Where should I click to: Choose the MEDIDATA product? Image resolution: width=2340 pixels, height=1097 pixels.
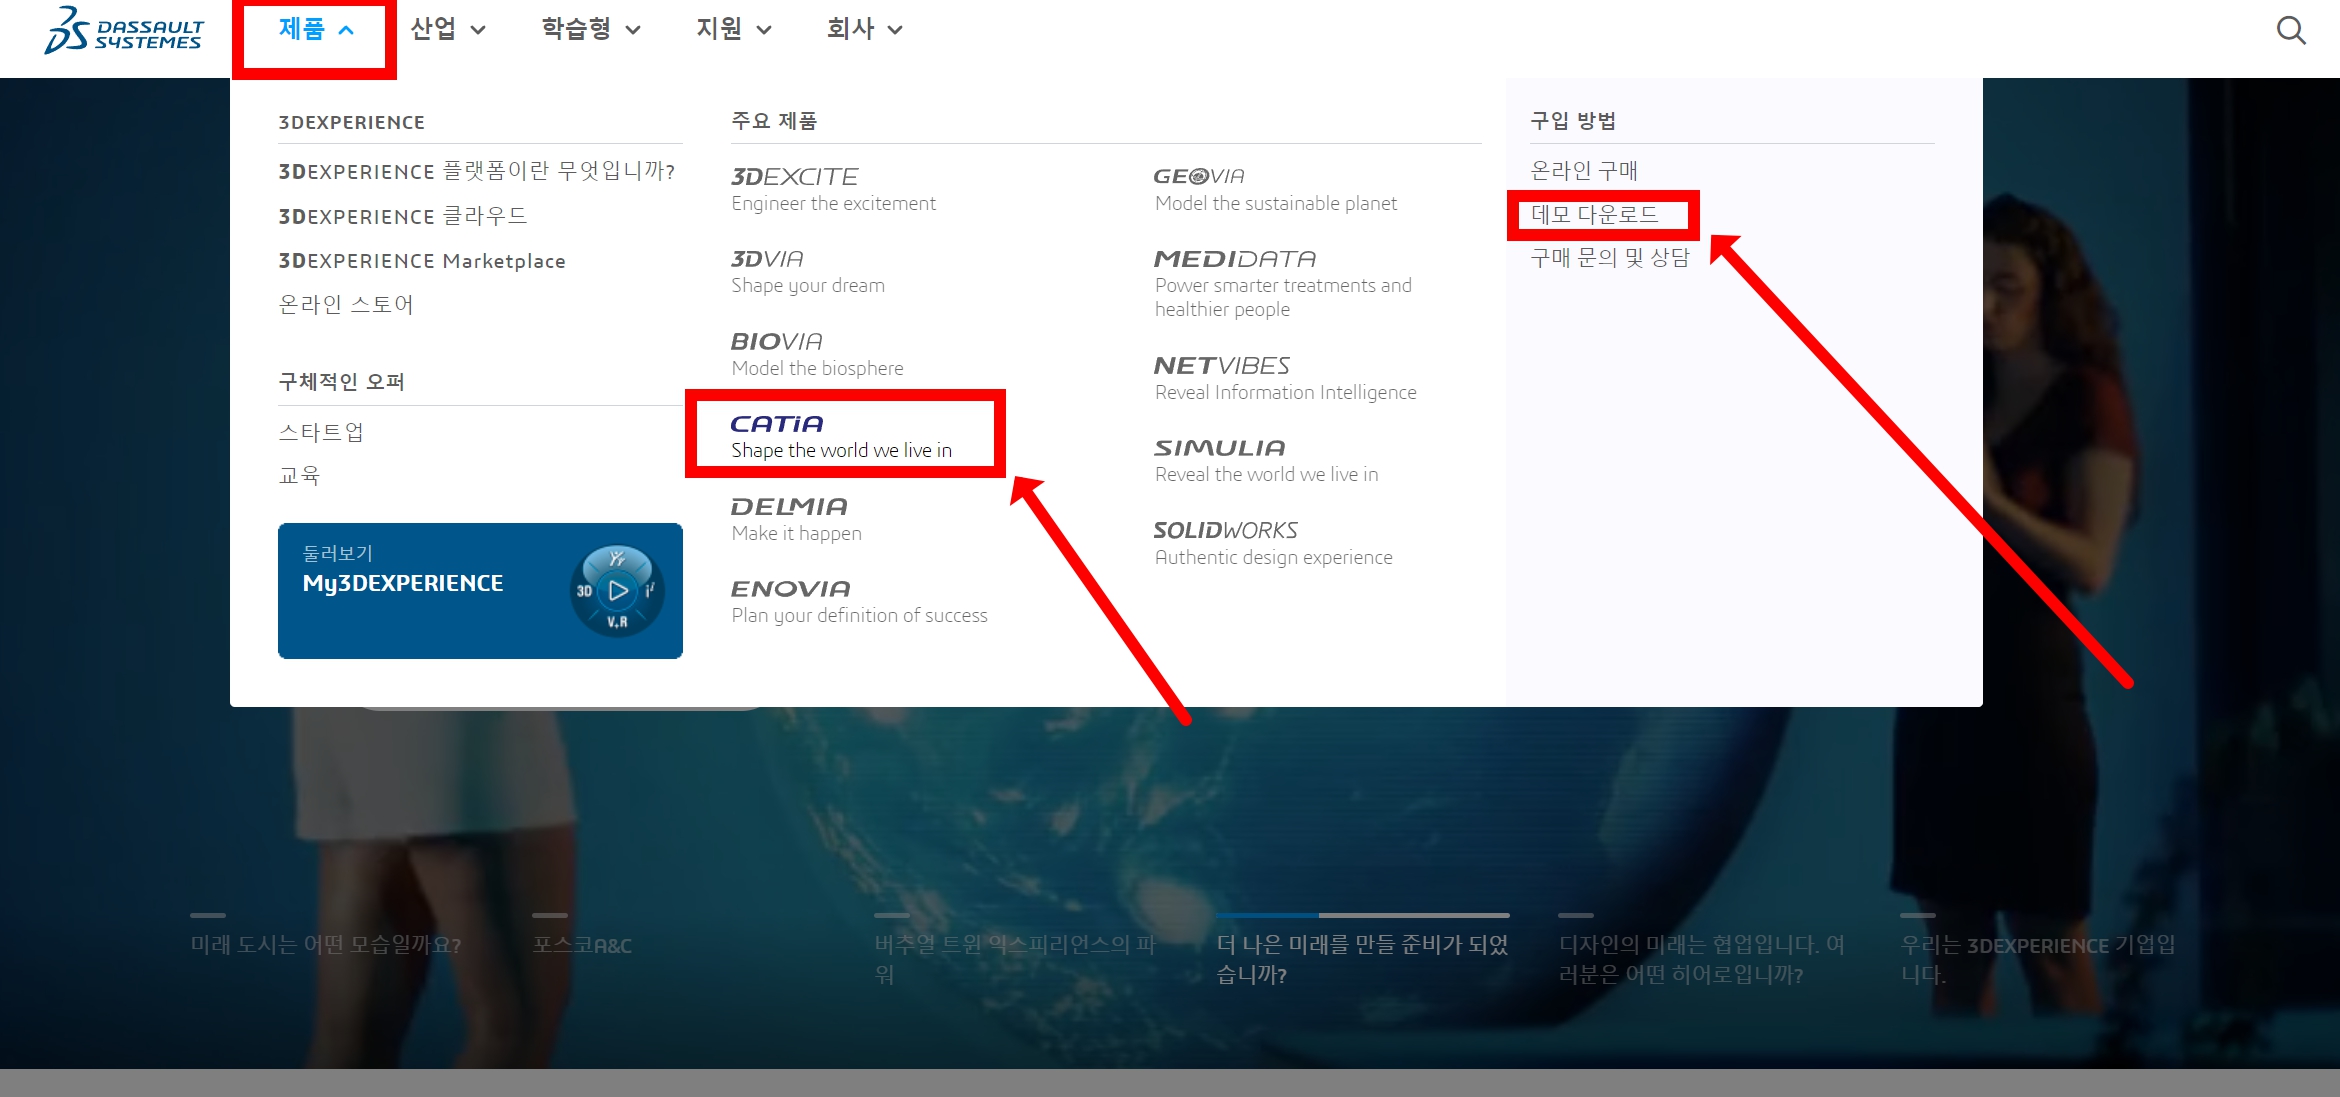[1283, 283]
